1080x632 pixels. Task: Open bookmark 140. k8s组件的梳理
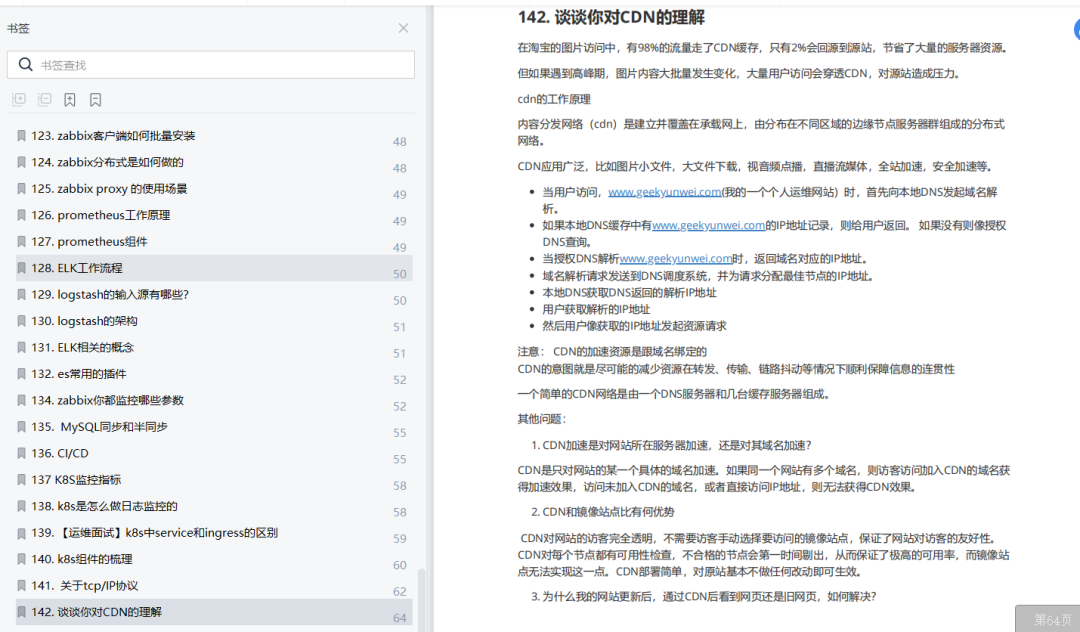[214, 560]
